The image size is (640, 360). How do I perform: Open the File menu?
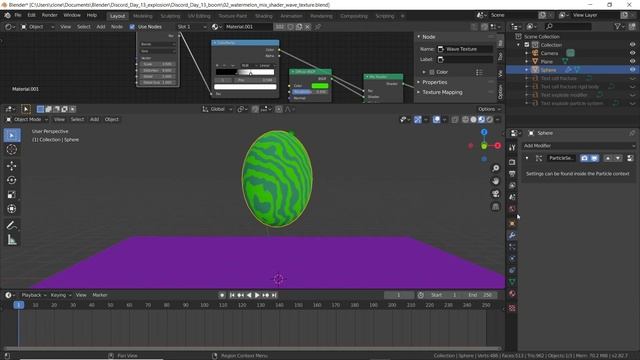(18, 16)
